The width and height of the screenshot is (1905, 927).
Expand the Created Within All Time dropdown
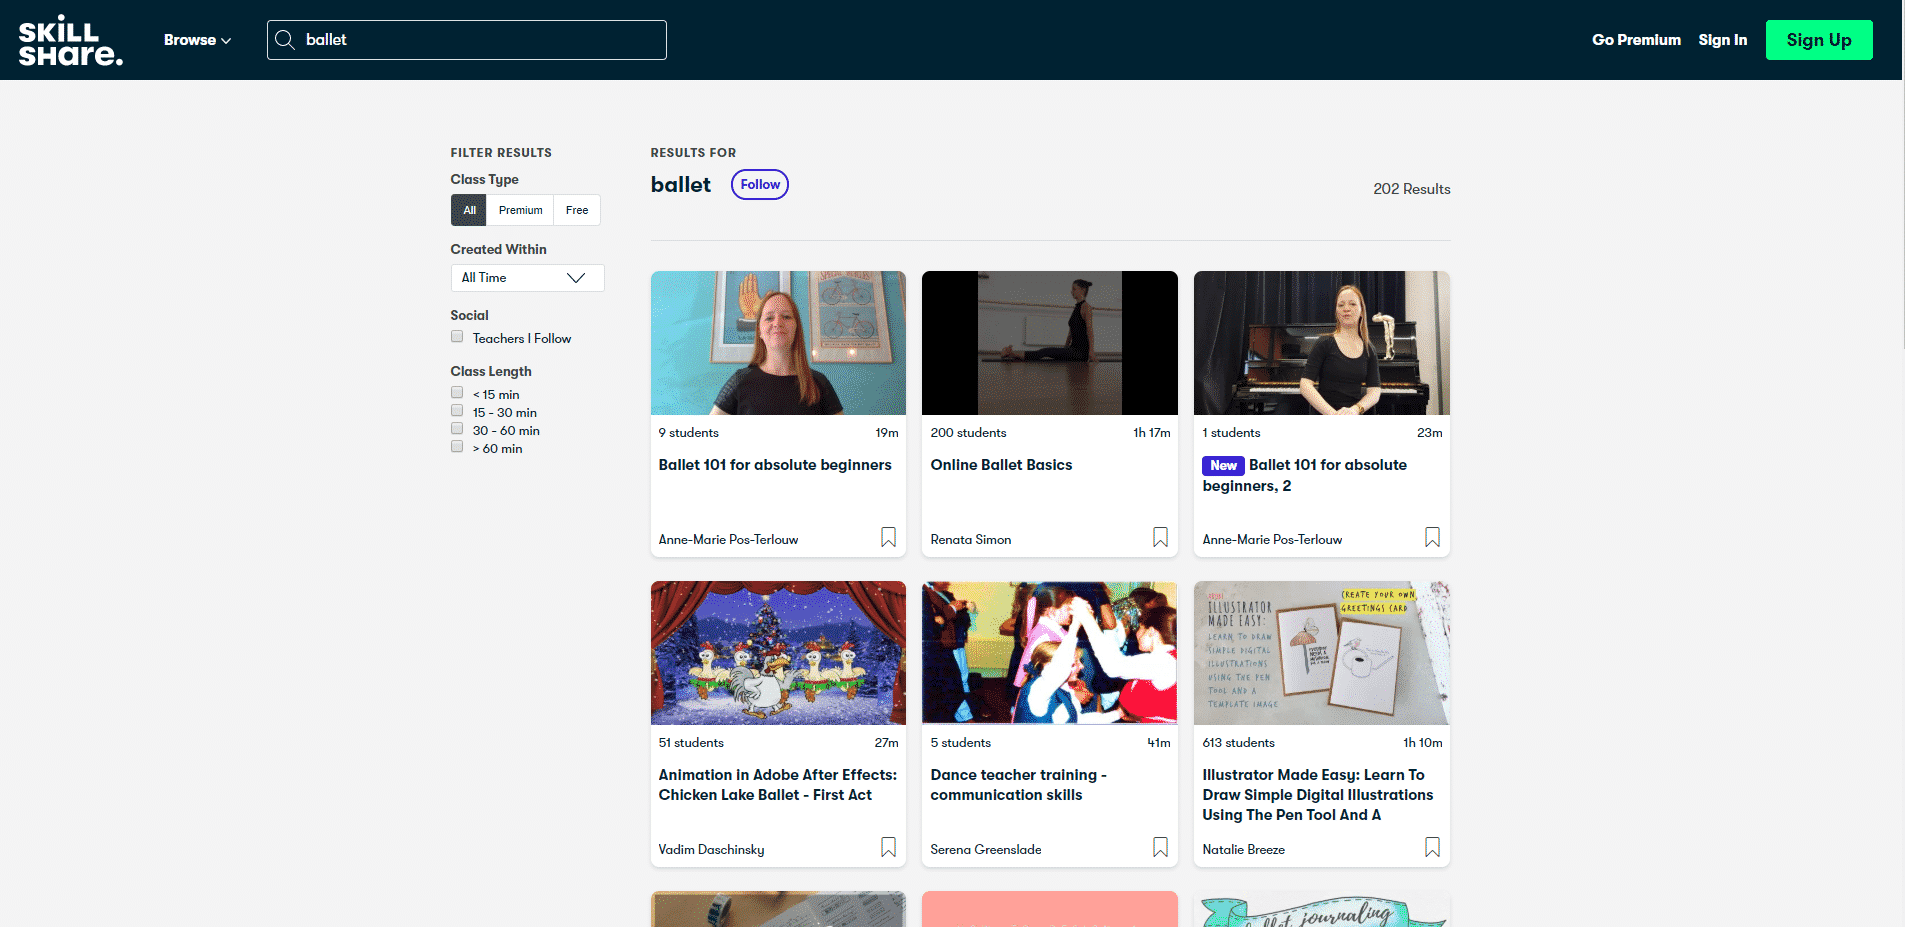(x=527, y=278)
